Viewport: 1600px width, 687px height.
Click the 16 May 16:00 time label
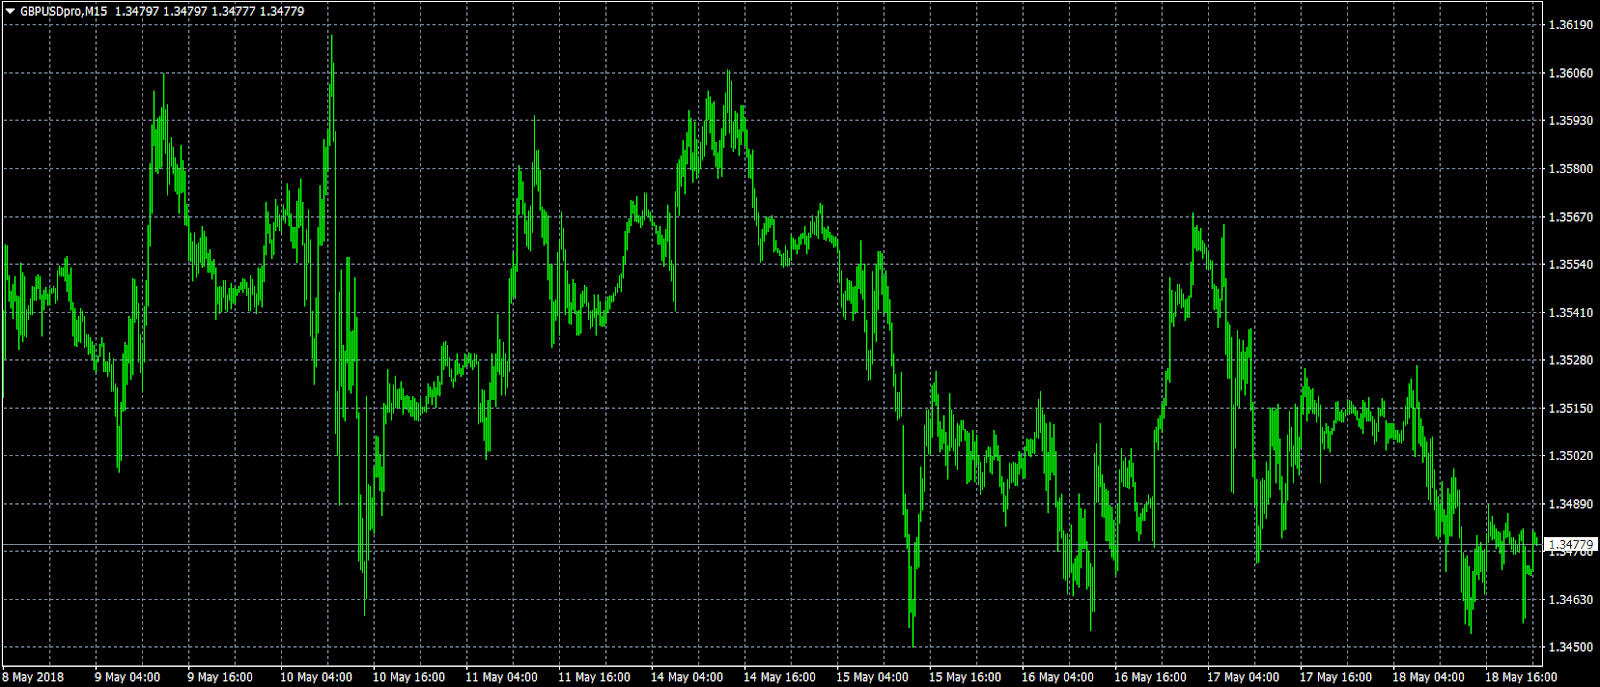tap(1150, 677)
